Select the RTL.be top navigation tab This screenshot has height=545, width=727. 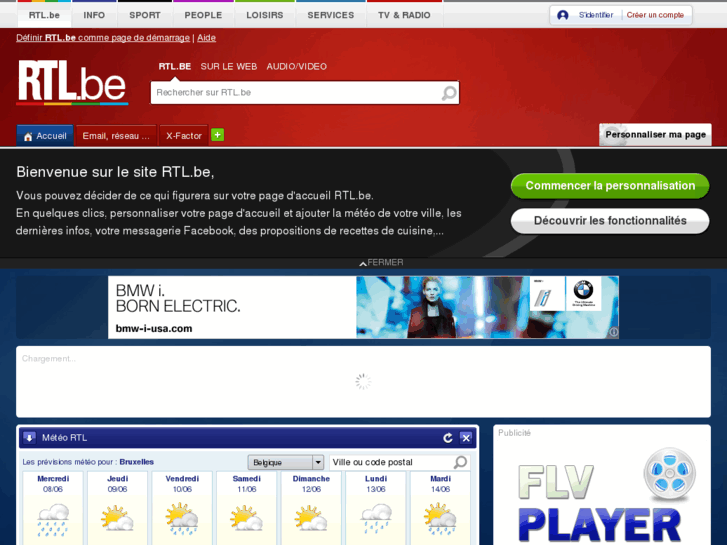point(44,15)
